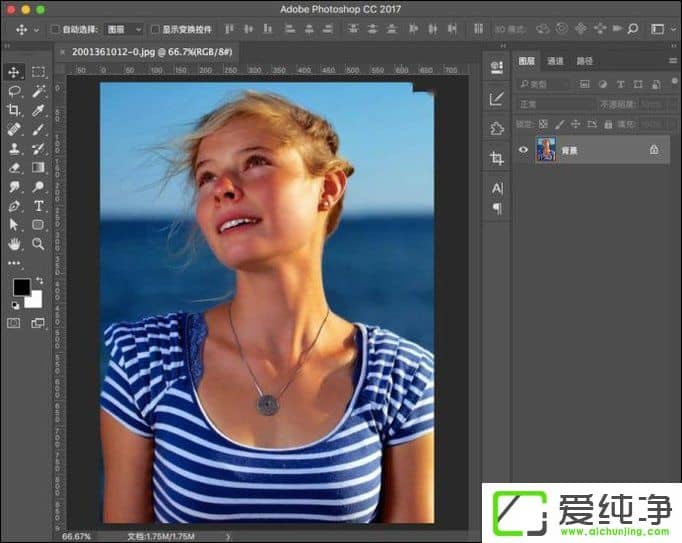Hide the 背景 layer with eye icon

tap(523, 150)
